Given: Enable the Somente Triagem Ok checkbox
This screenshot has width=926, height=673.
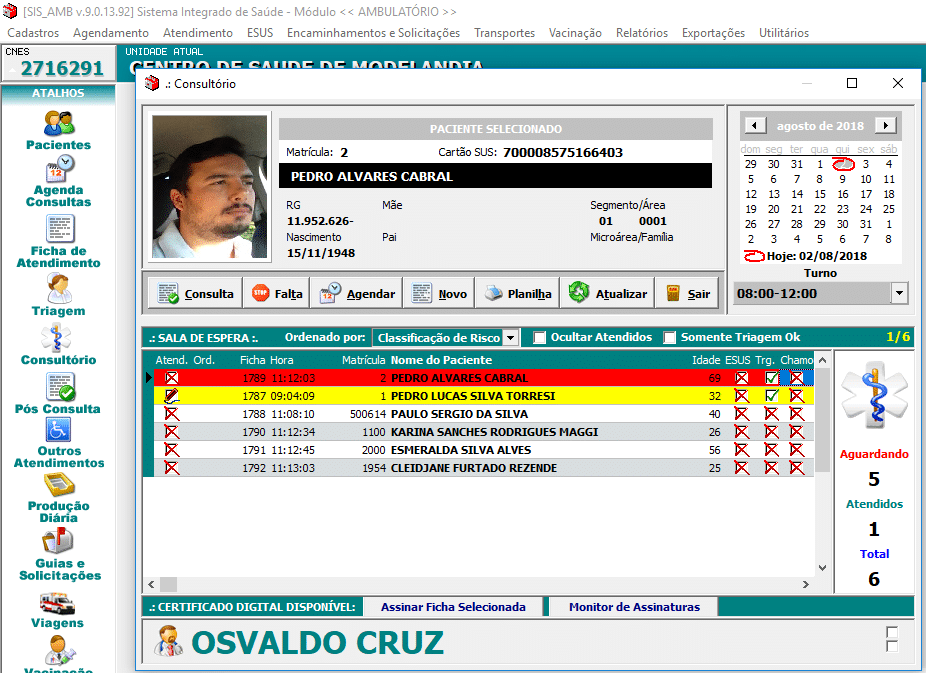Looking at the screenshot, I should [670, 338].
